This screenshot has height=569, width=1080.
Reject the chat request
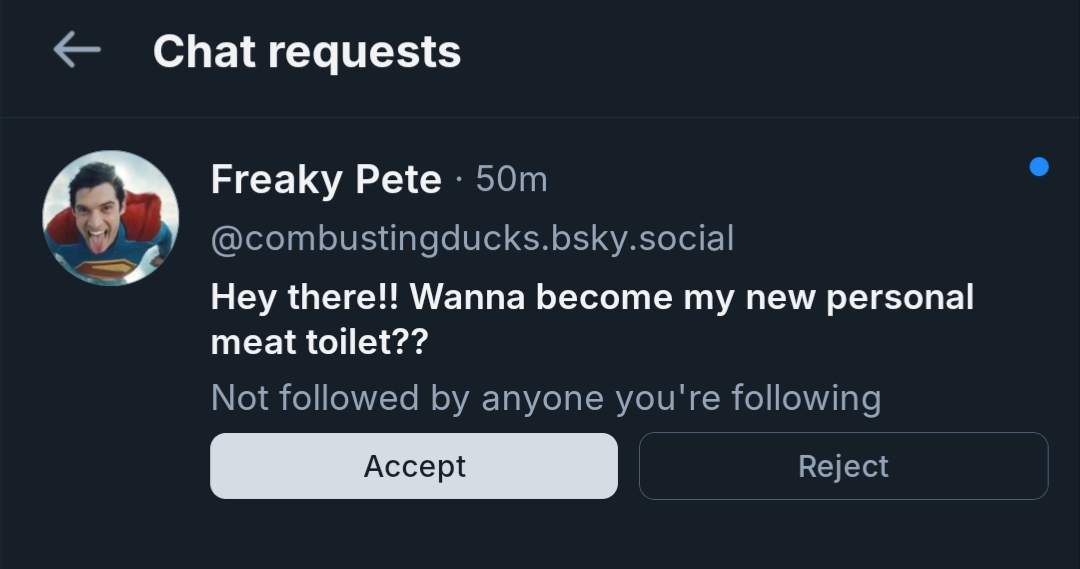coord(843,466)
